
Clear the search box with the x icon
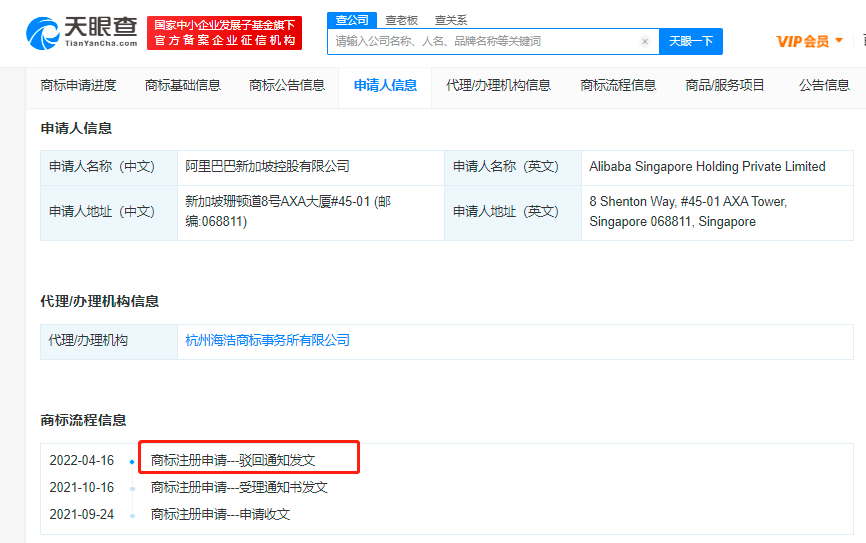[x=645, y=41]
